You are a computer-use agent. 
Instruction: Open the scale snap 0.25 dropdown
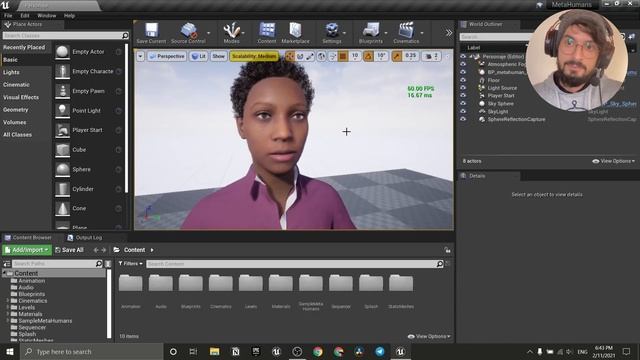(x=411, y=56)
